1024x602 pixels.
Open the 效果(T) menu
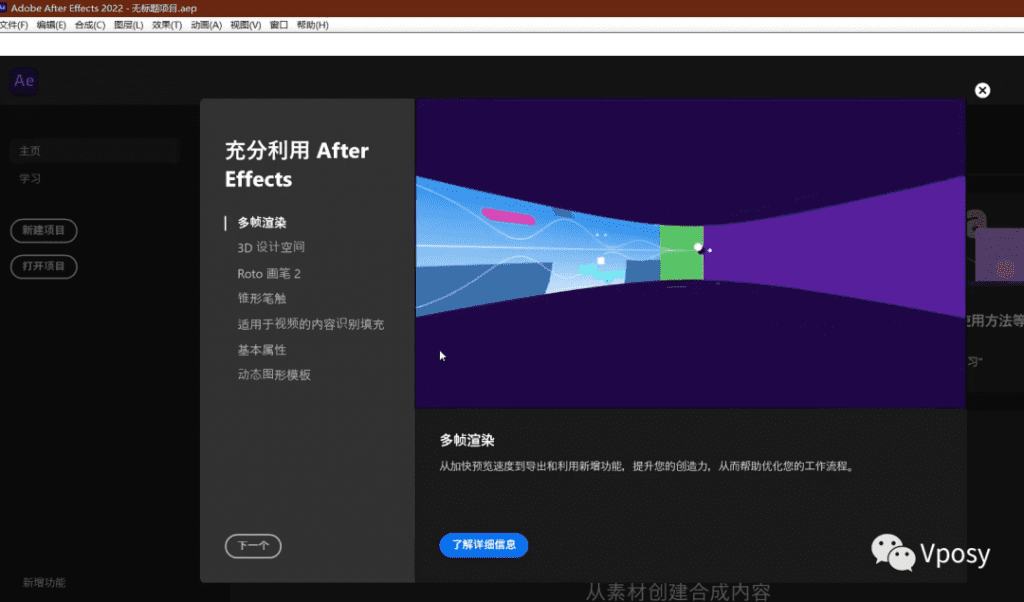pyautogui.click(x=167, y=25)
